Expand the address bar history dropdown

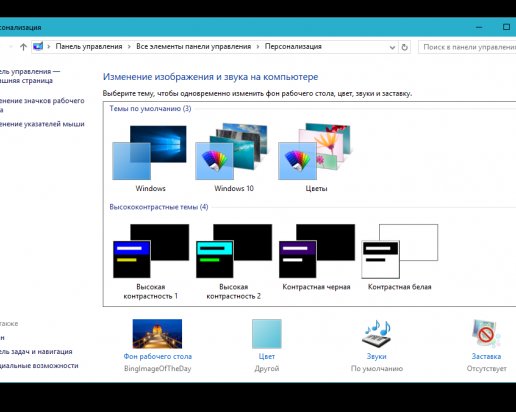coord(392,47)
